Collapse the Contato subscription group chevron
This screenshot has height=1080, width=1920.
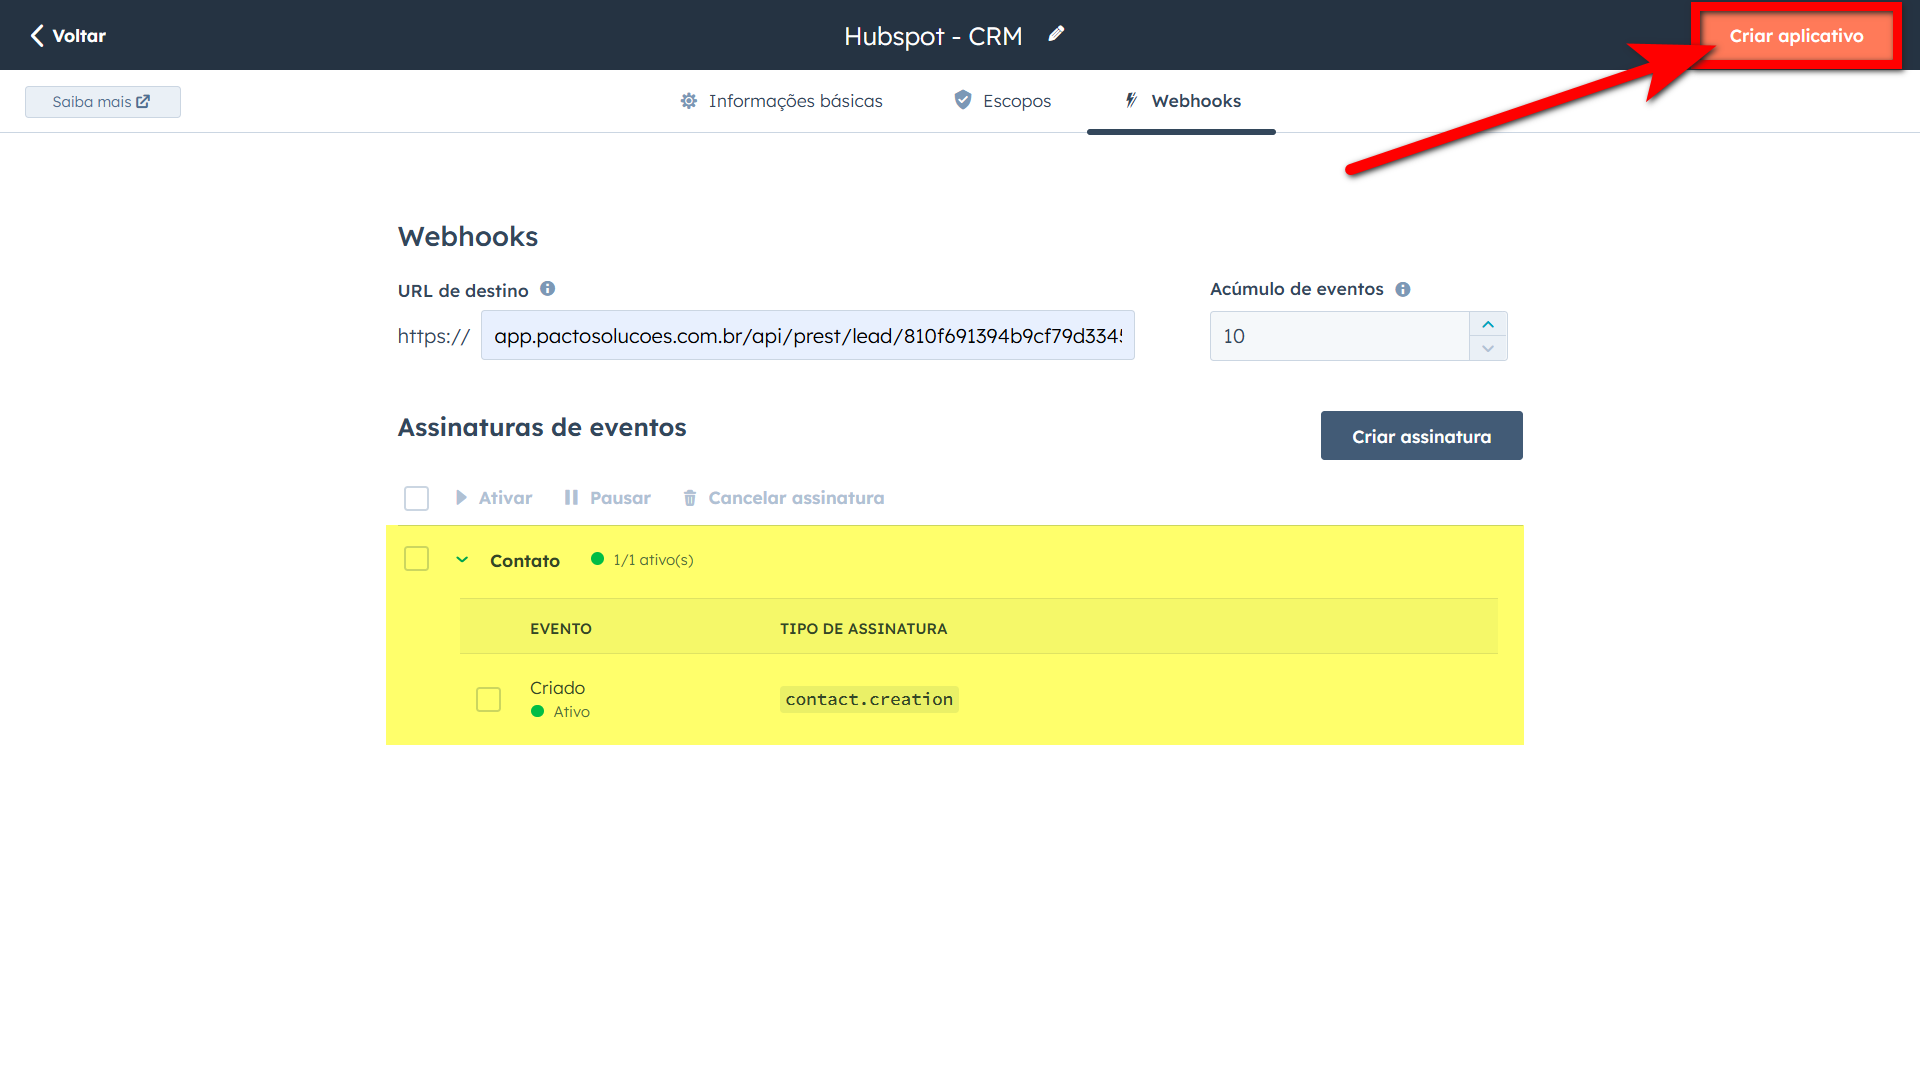click(x=462, y=560)
